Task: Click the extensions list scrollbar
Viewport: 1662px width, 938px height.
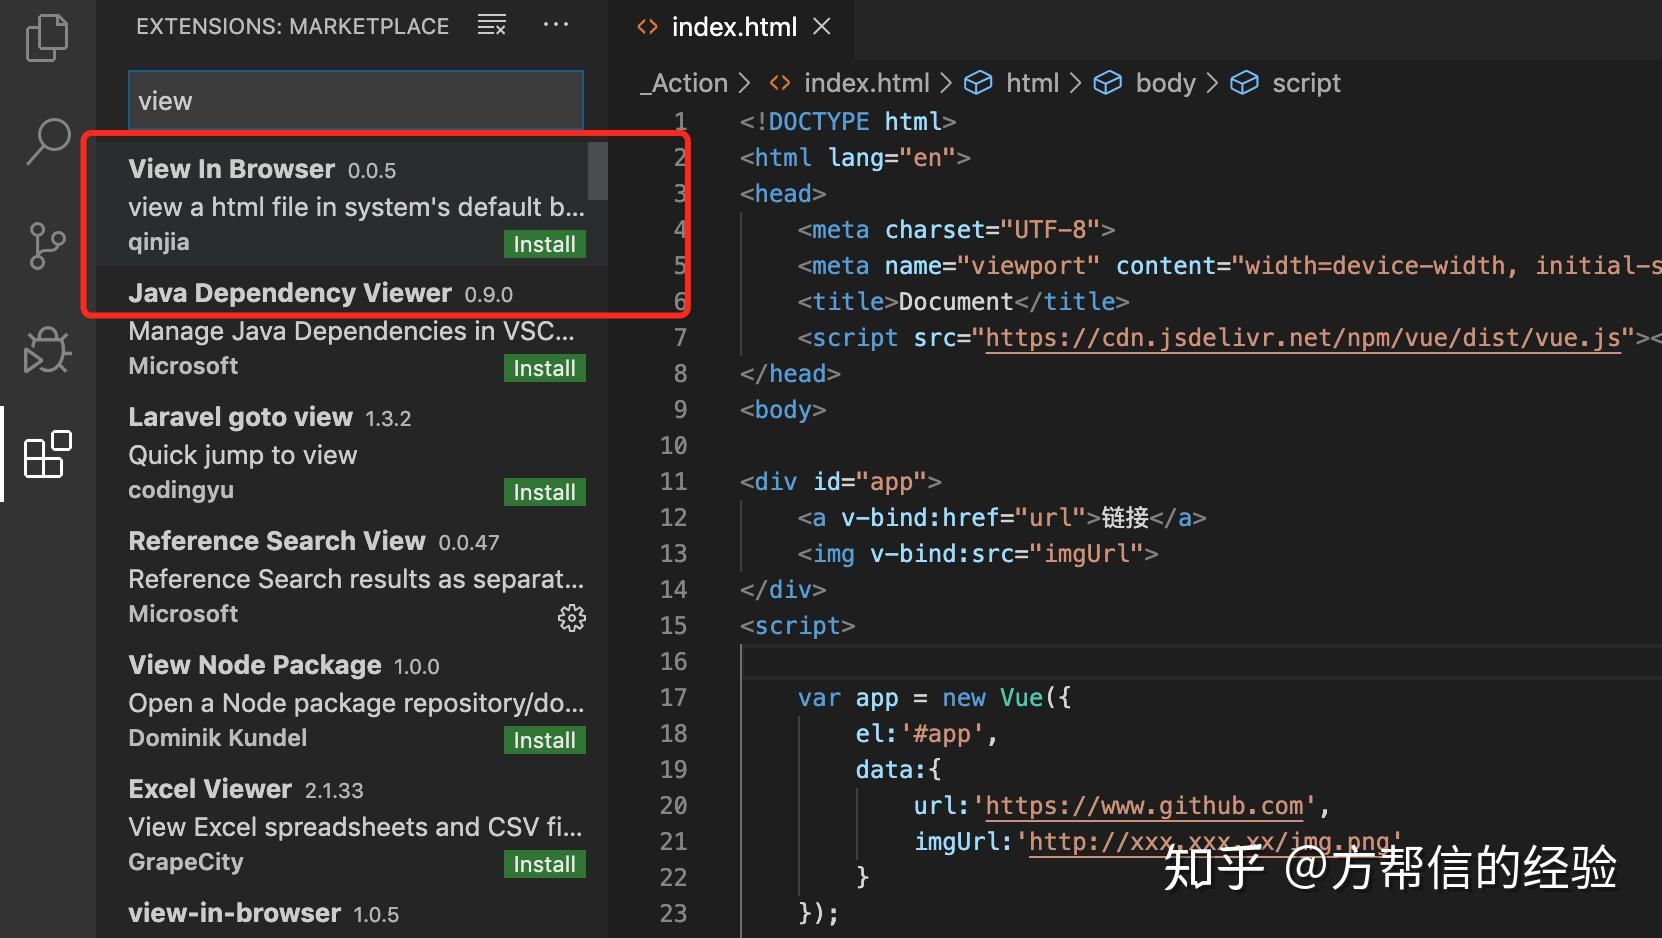Action: pos(599,172)
